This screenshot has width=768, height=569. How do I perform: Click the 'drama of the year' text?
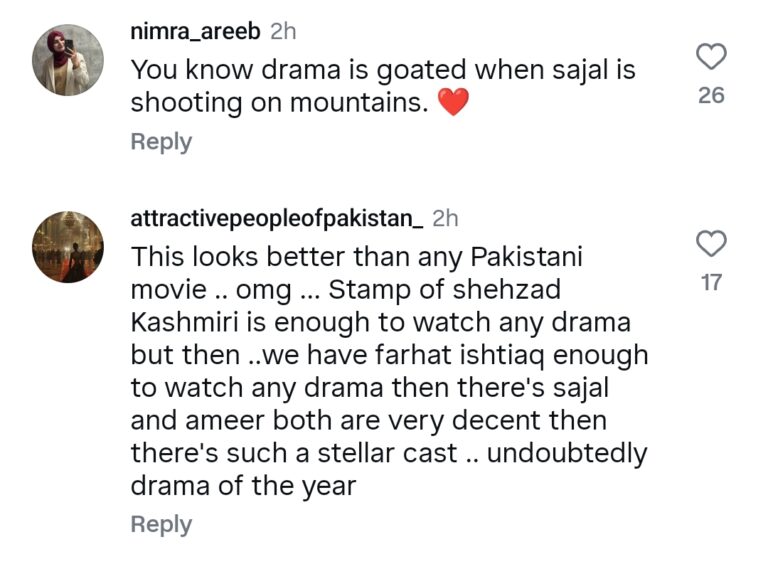pyautogui.click(x=243, y=486)
